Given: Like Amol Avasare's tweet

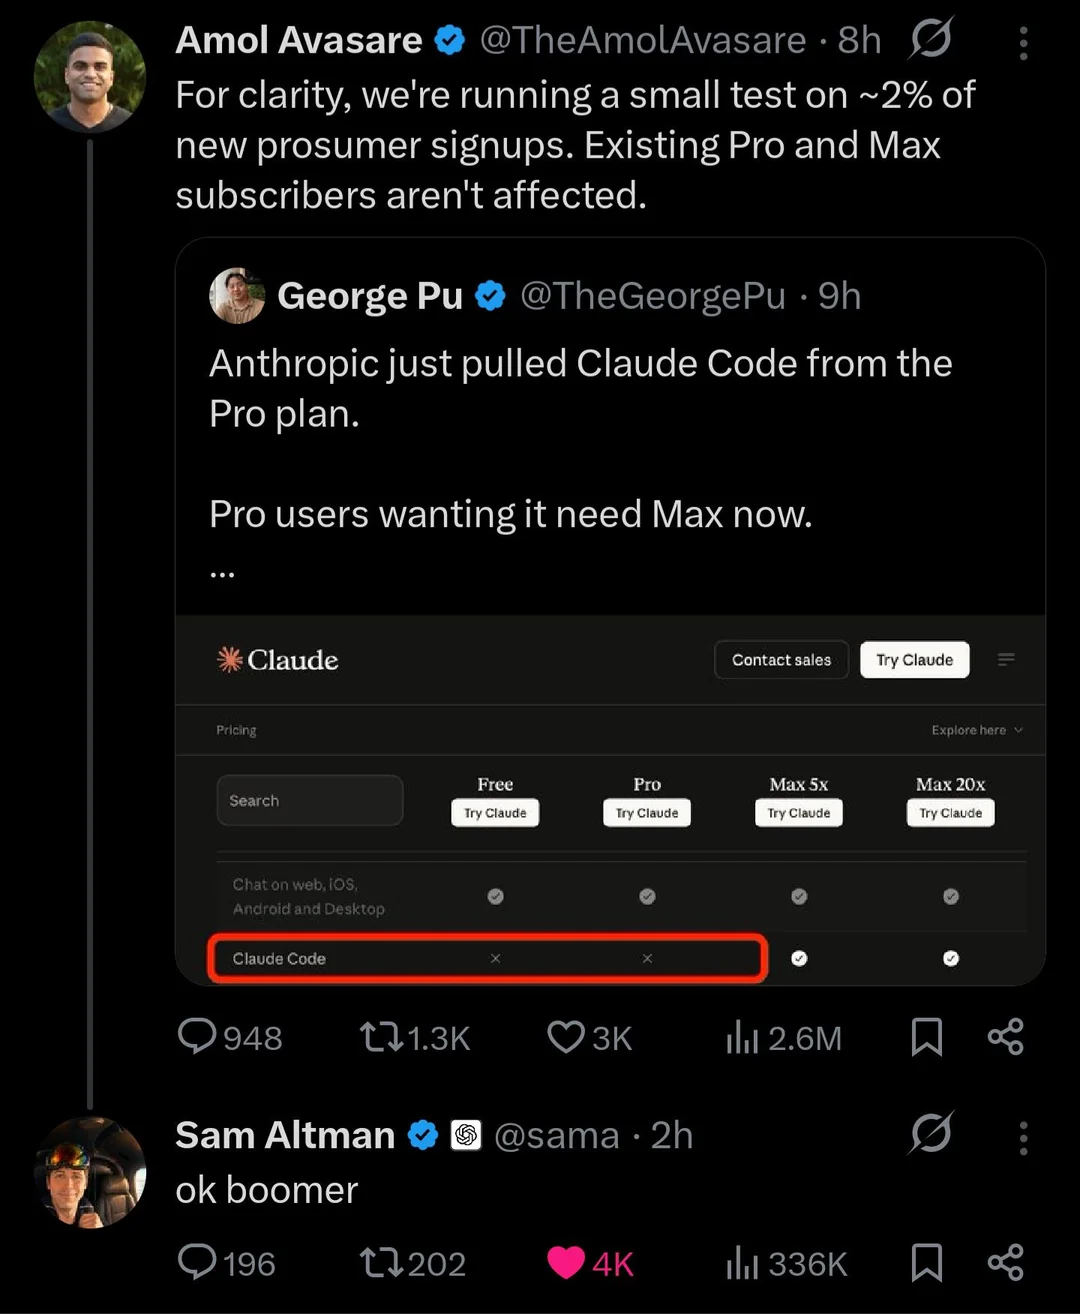Looking at the screenshot, I should pos(566,1037).
